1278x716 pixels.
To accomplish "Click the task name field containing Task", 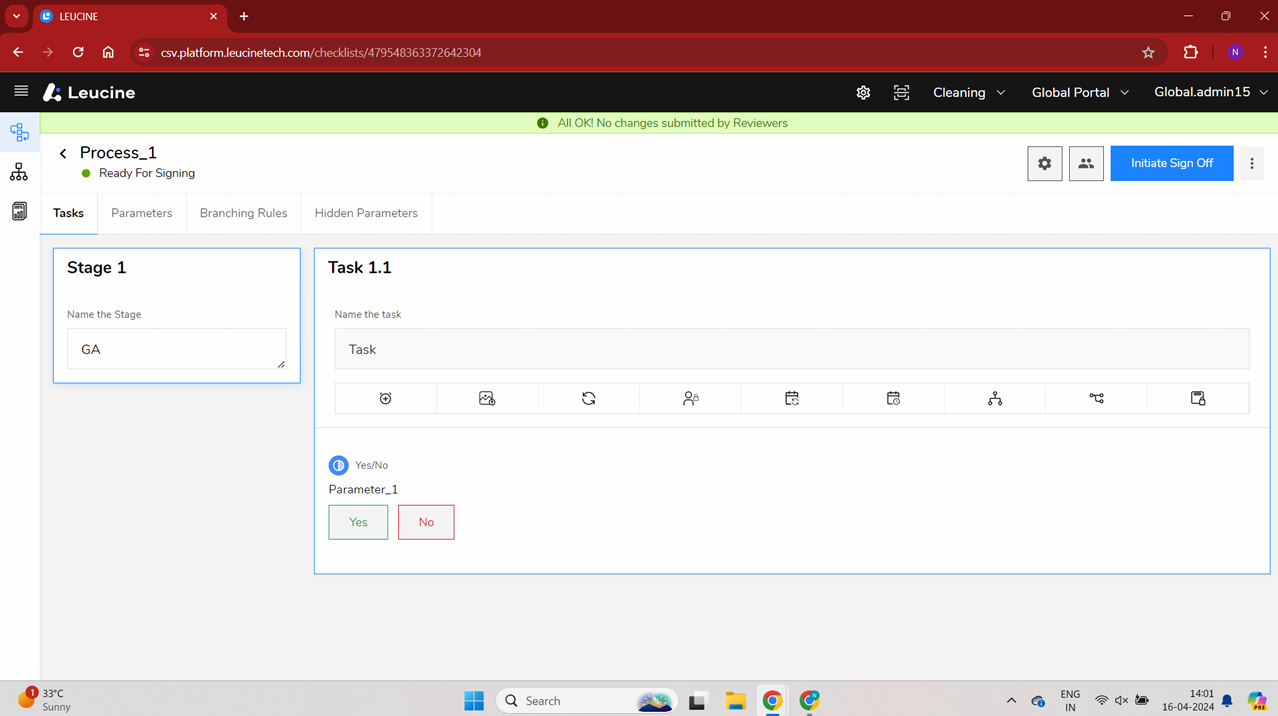I will [792, 349].
